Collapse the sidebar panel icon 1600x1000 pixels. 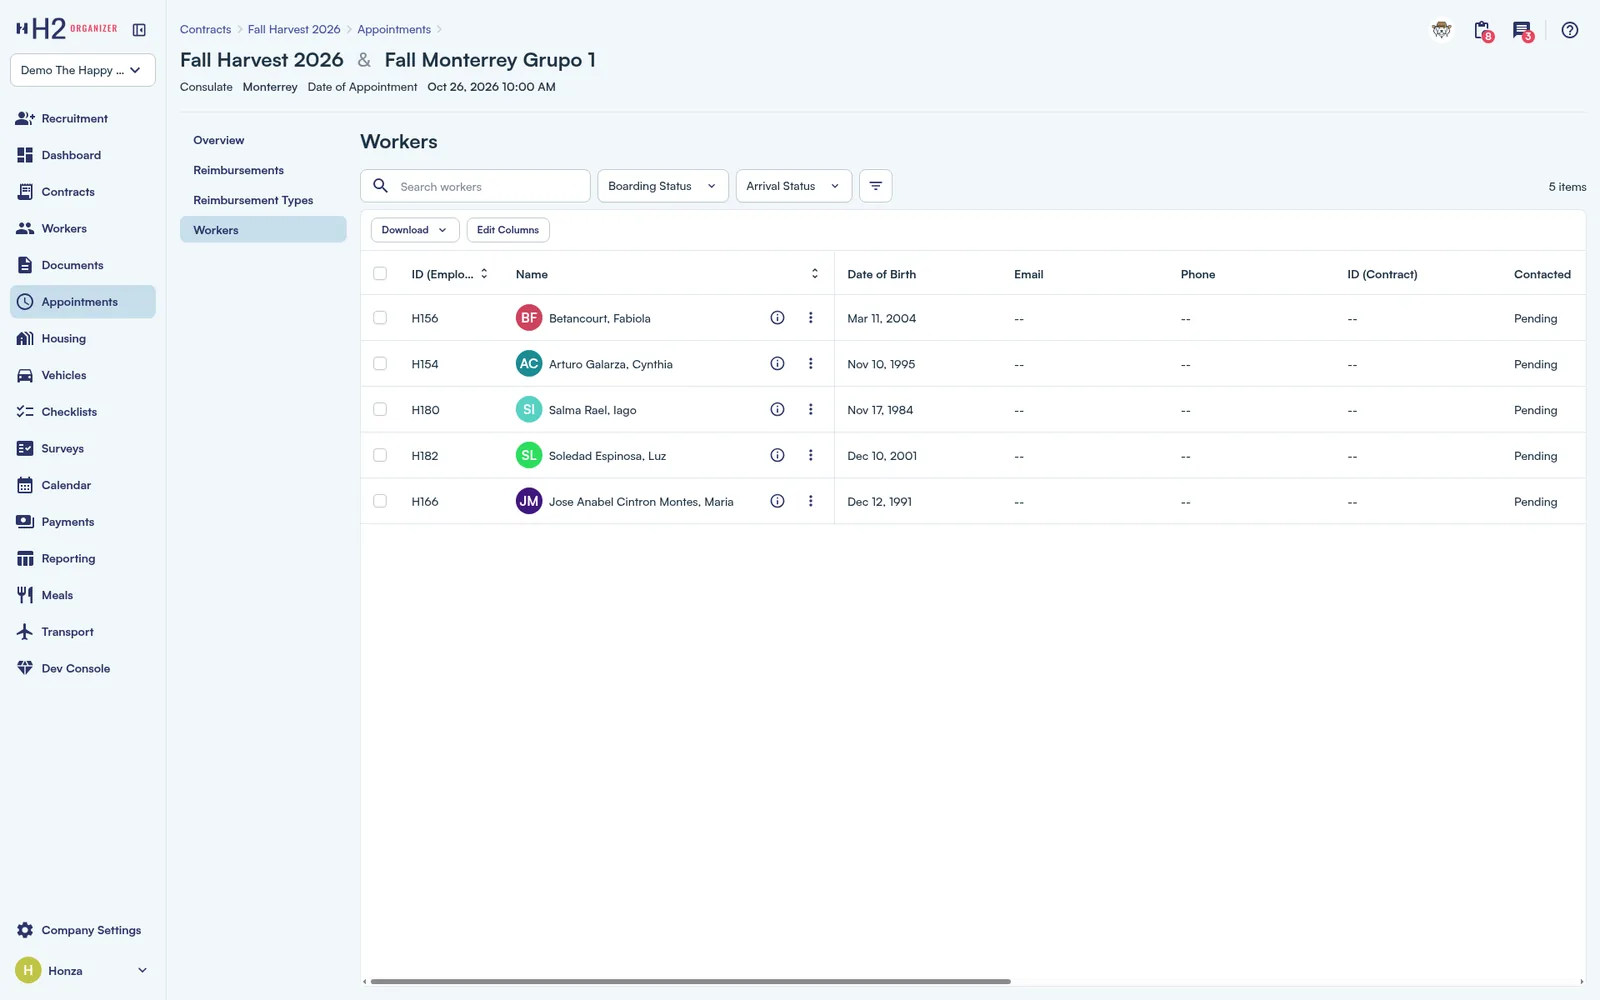pos(139,30)
